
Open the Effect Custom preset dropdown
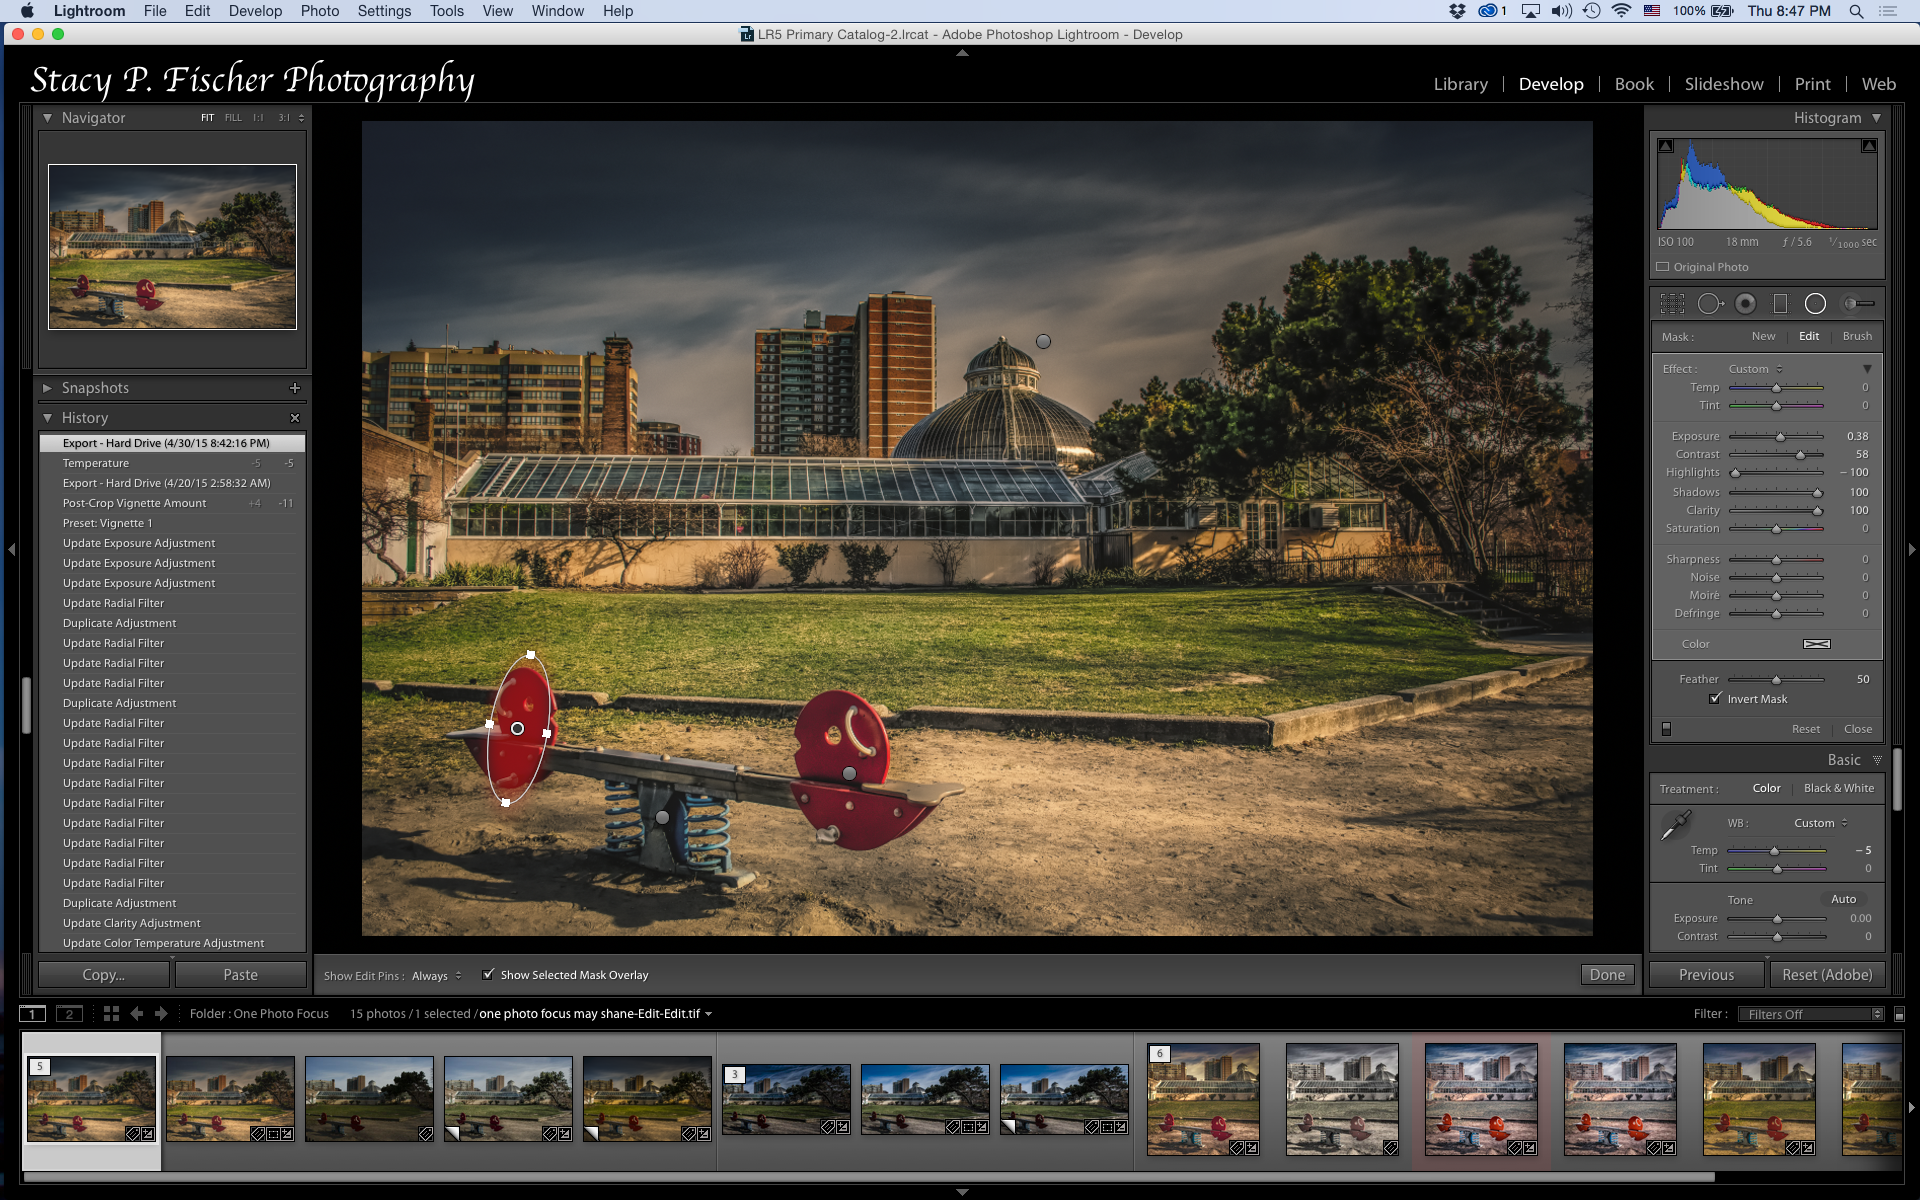pos(1755,369)
